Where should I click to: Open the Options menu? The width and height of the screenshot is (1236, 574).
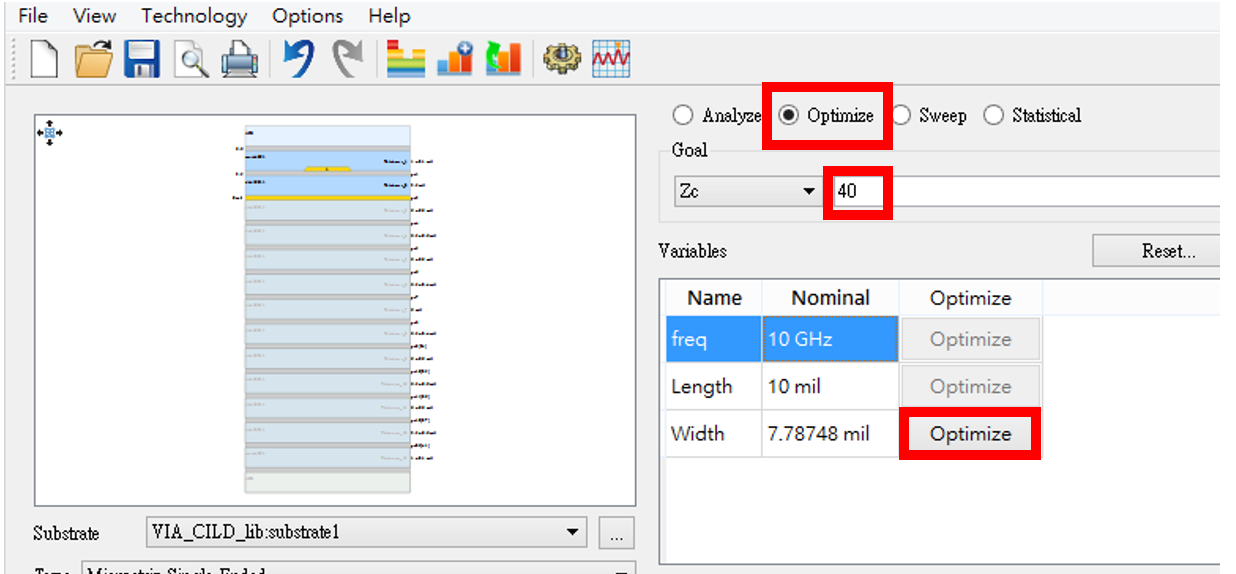[x=307, y=16]
